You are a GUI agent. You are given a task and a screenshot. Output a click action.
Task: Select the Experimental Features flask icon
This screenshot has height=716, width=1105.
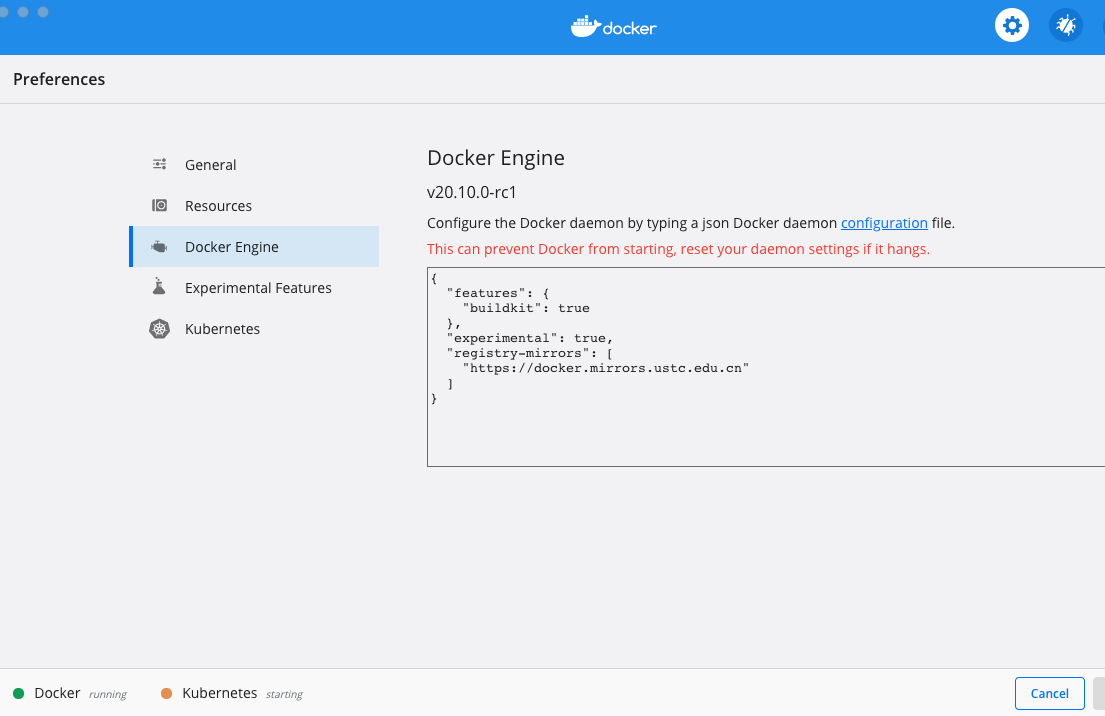pyautogui.click(x=159, y=287)
